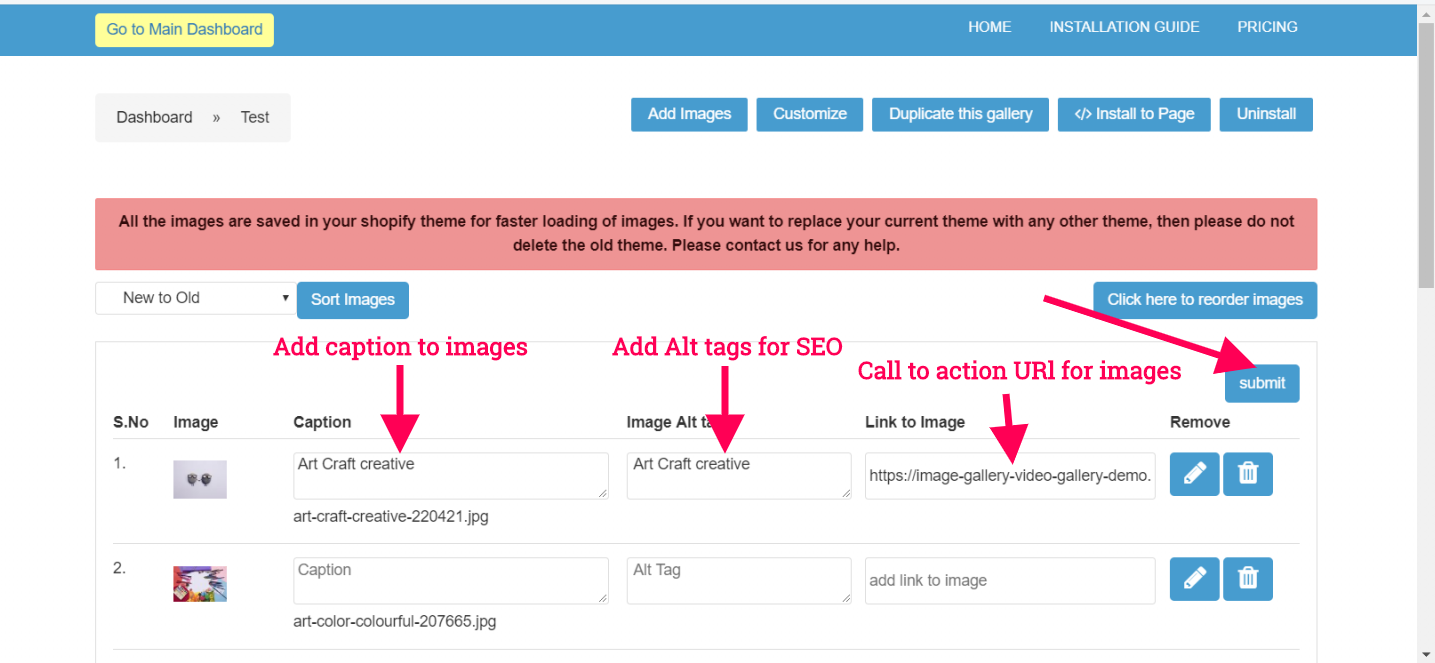The height and width of the screenshot is (663, 1435).
Task: Open Click here to reorder images
Action: tap(1204, 300)
